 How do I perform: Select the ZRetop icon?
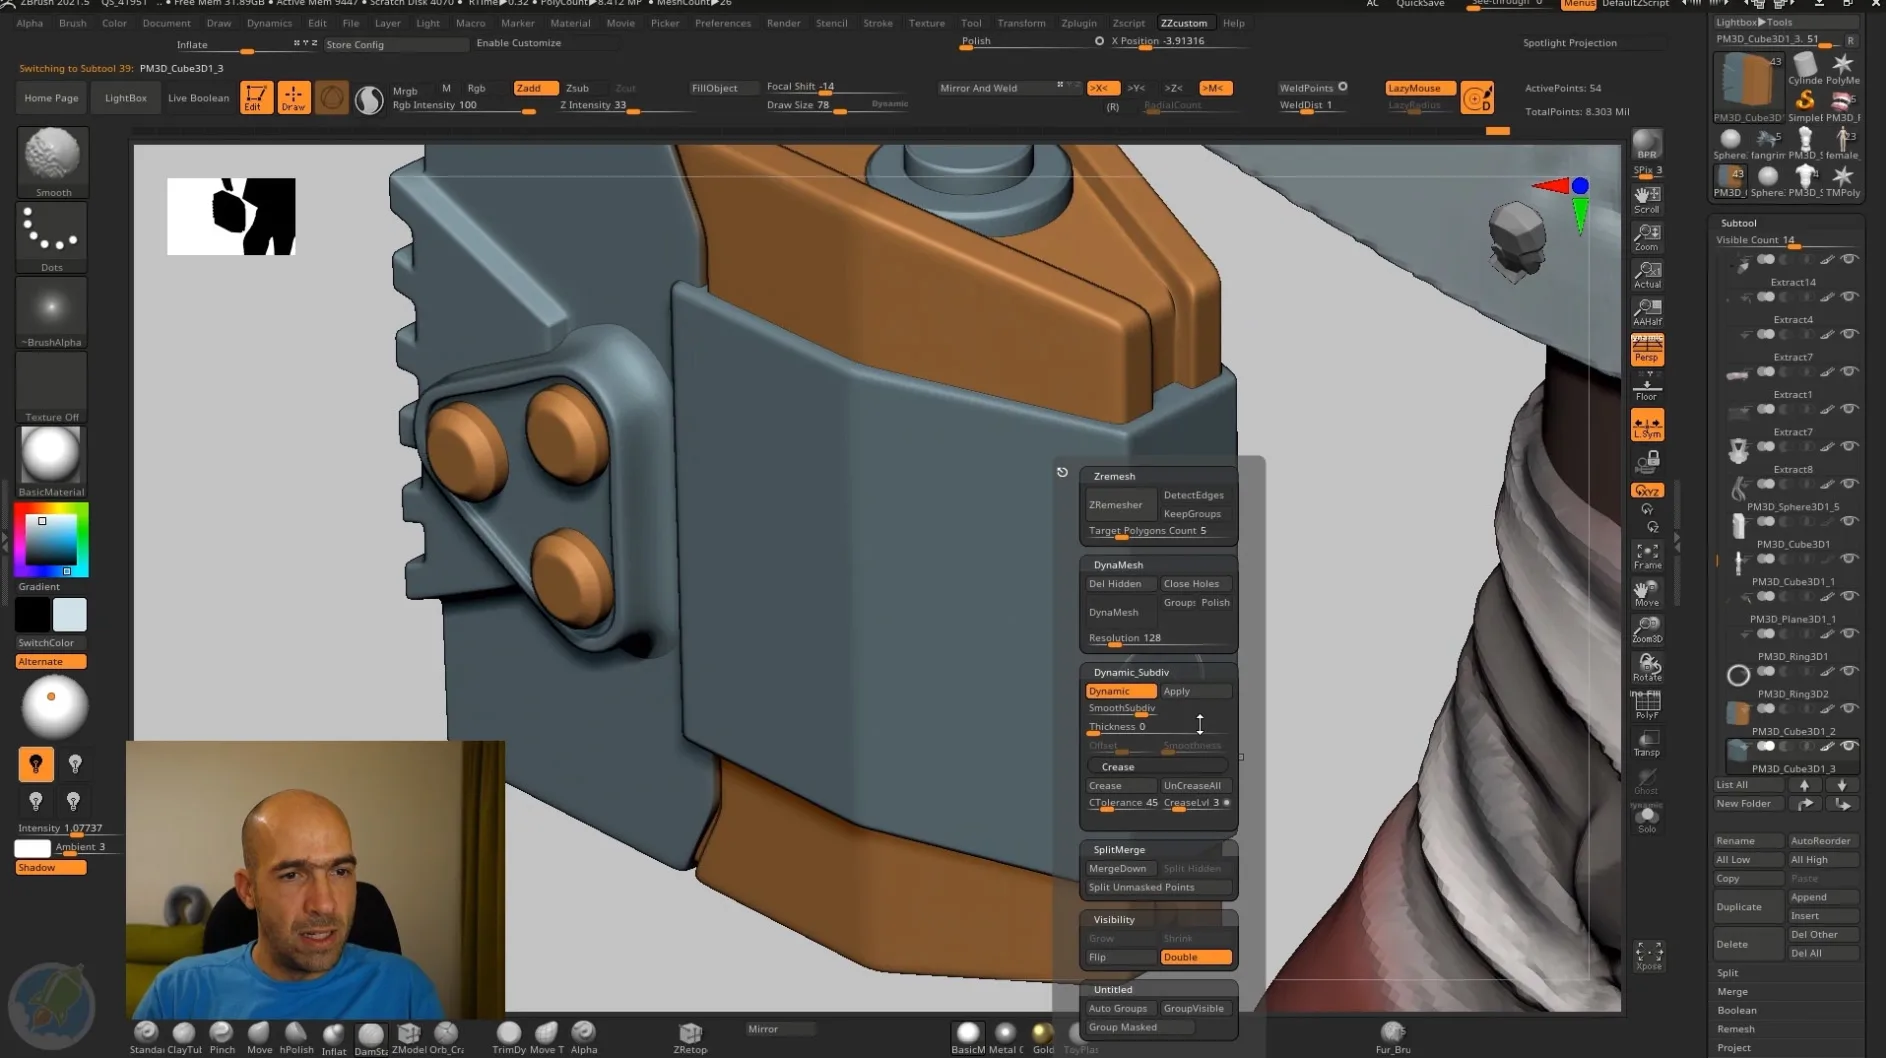tap(690, 1037)
